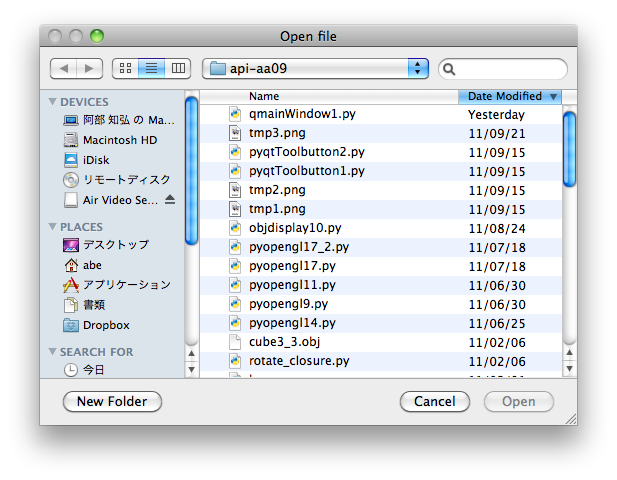Select the リモートディスク disc icon
The width and height of the screenshot is (617, 480).
[x=71, y=180]
